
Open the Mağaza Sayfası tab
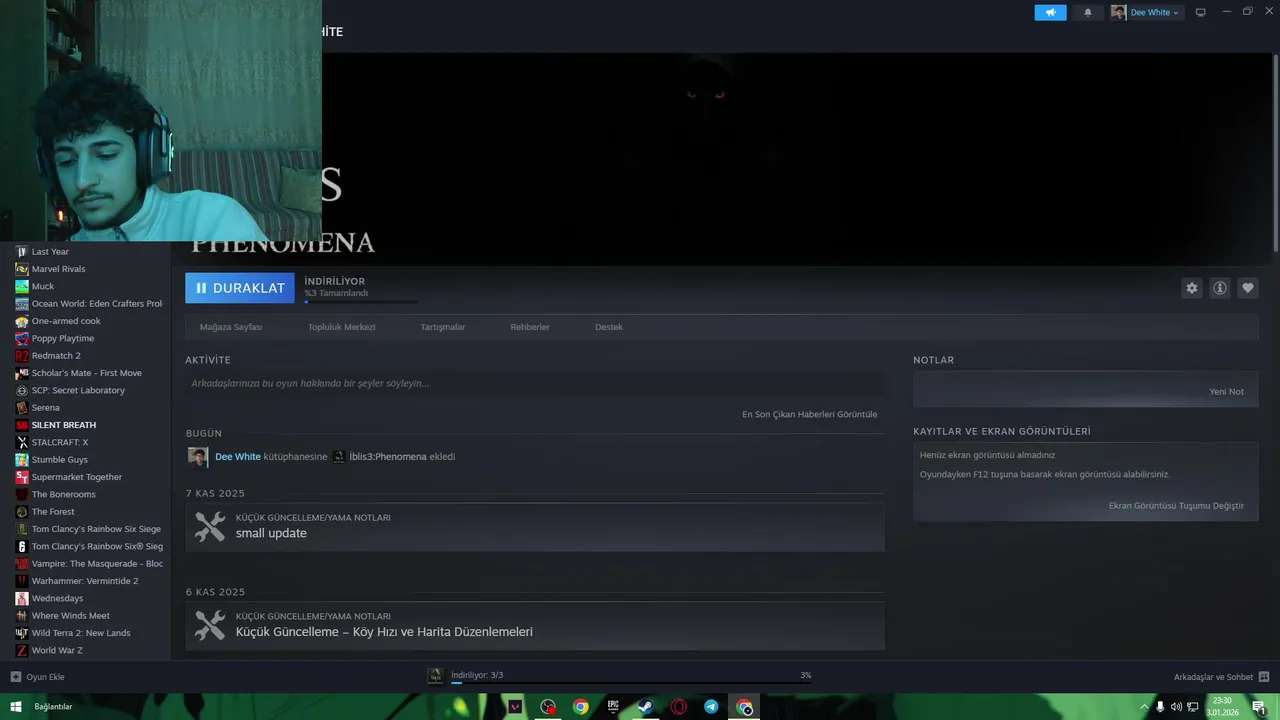pyautogui.click(x=231, y=327)
